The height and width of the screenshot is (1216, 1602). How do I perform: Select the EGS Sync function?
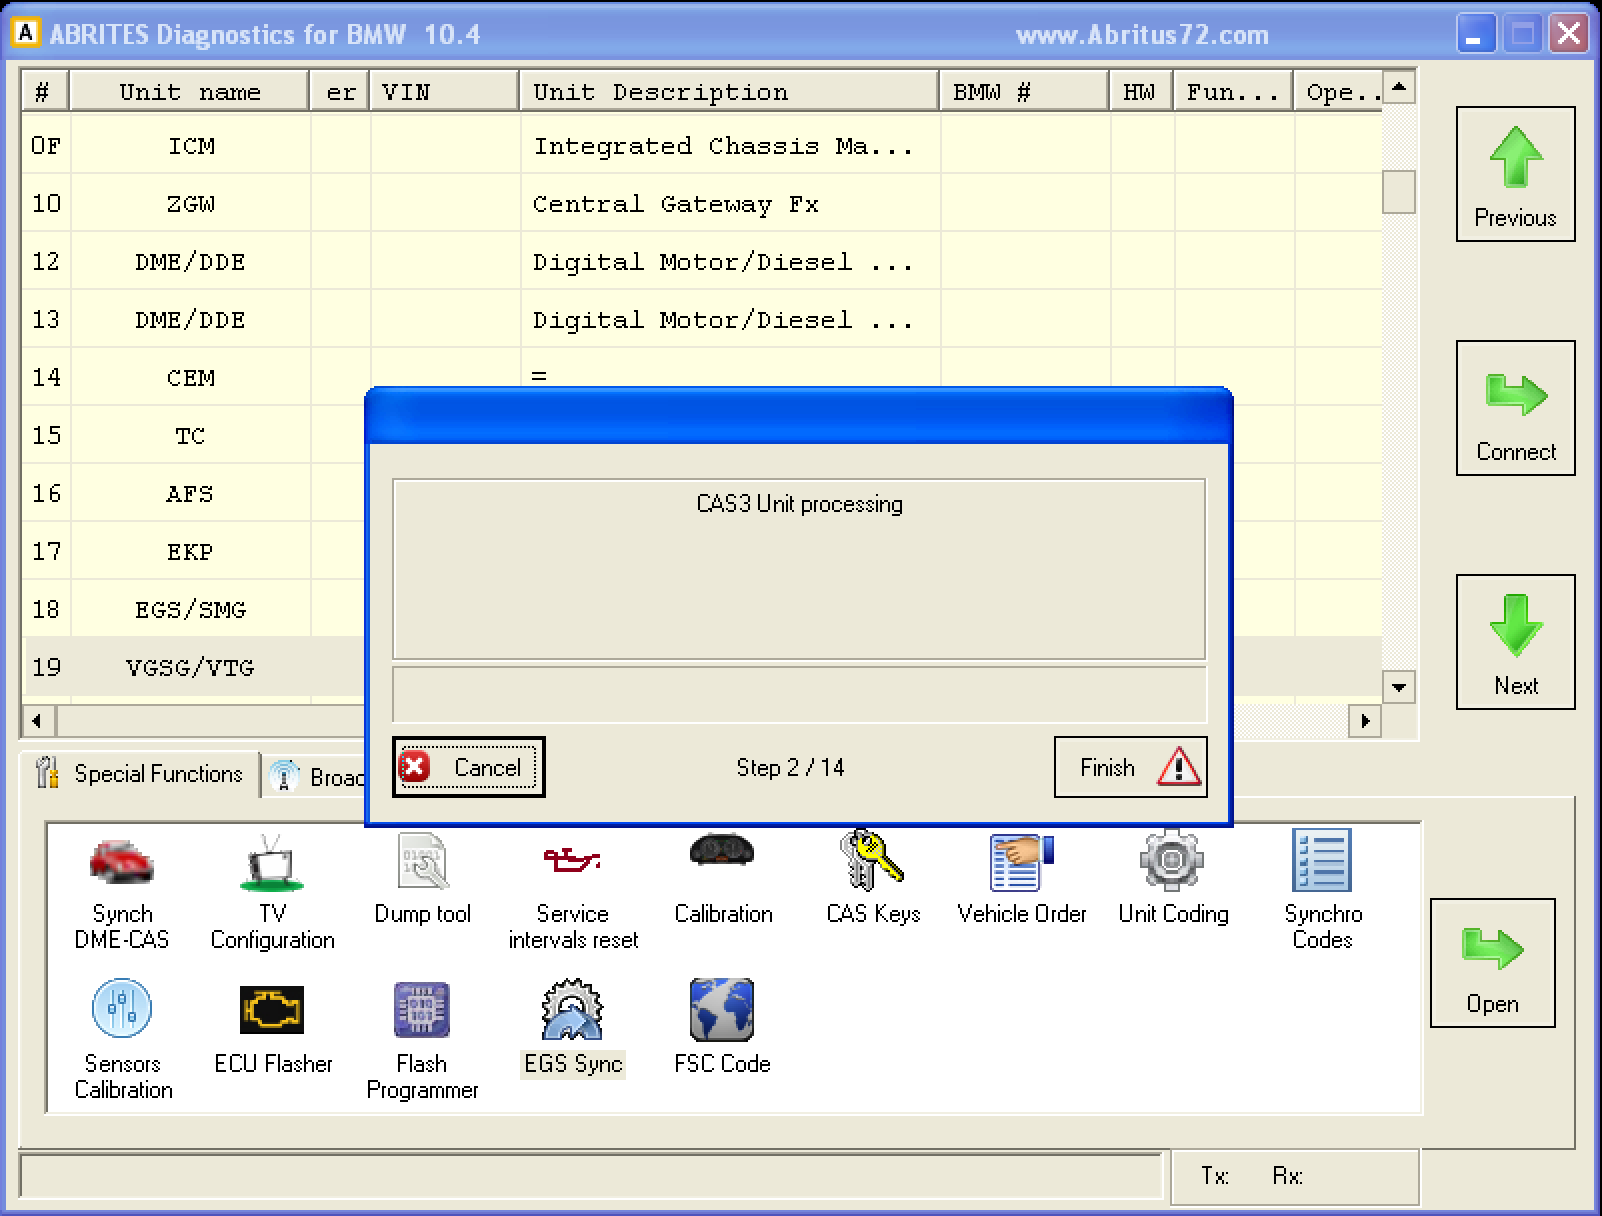point(573,1029)
